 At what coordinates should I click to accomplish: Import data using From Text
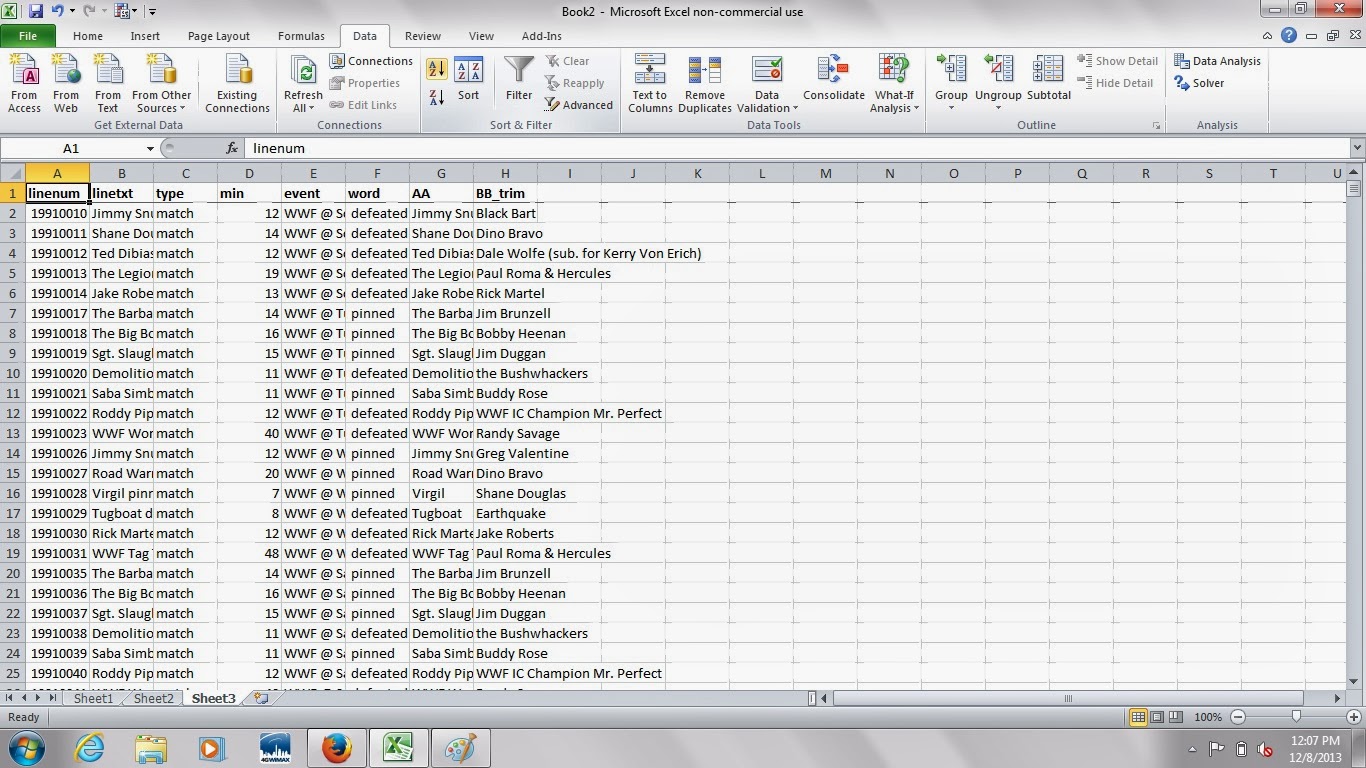click(x=108, y=84)
